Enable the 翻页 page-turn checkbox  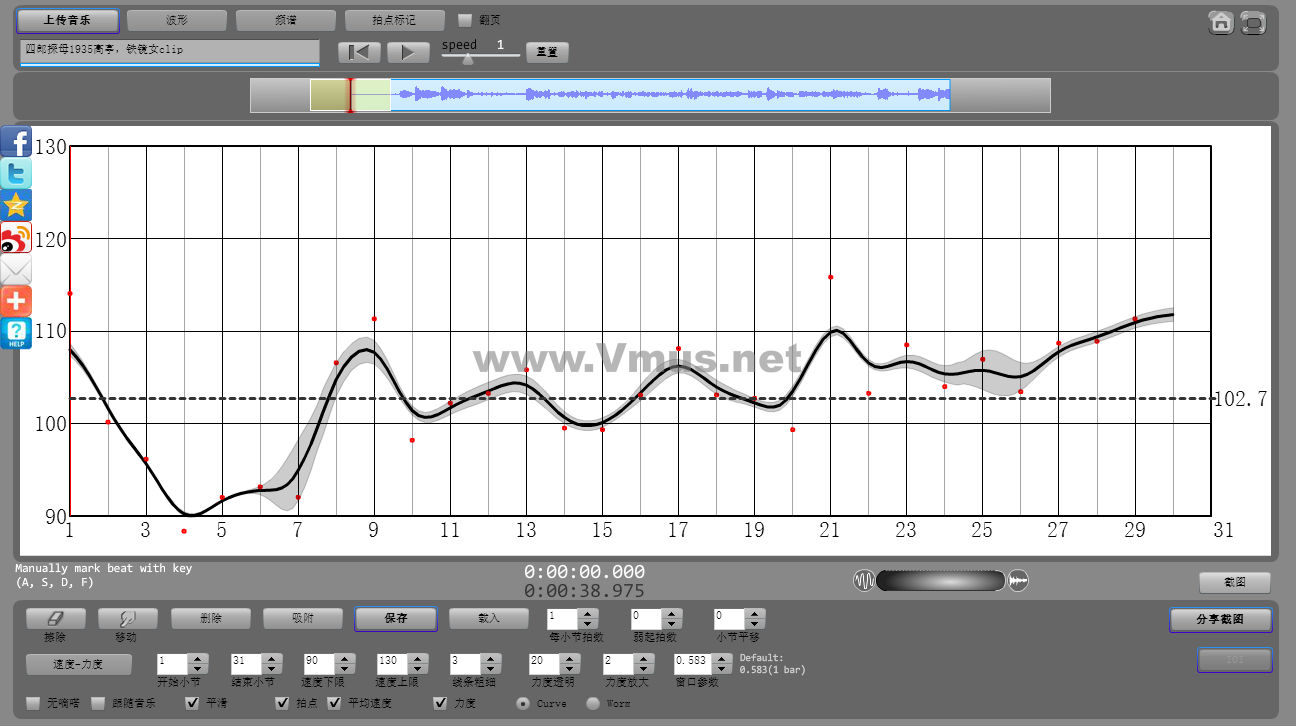(464, 20)
